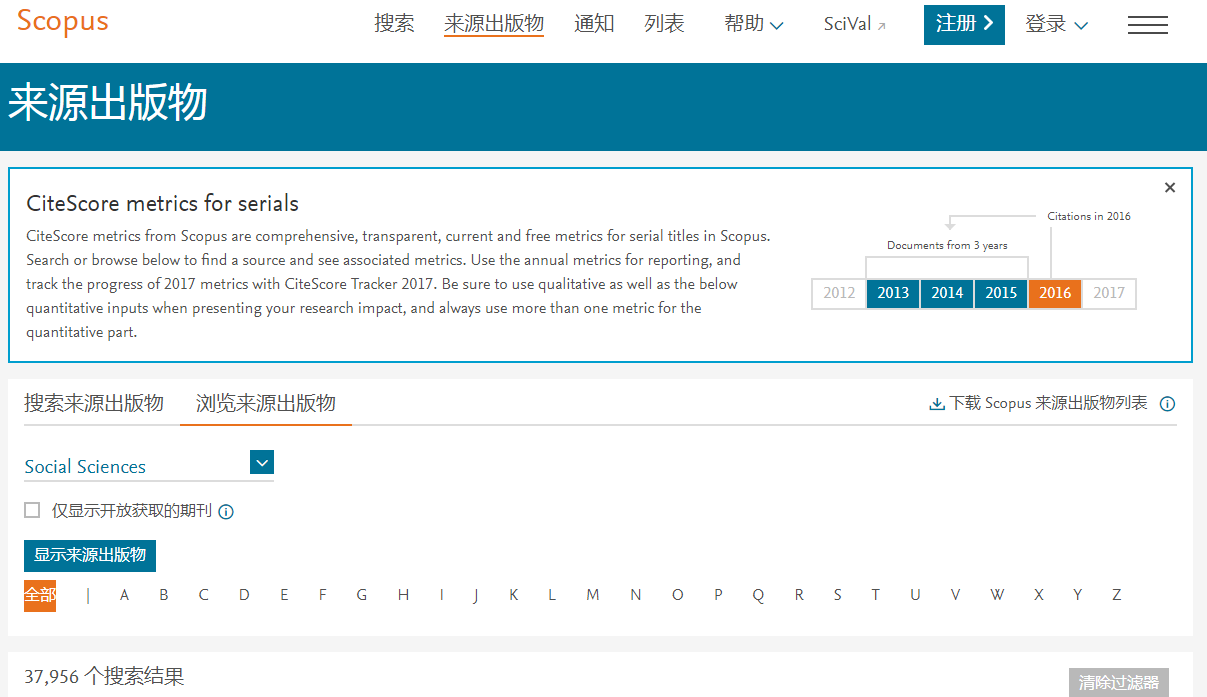
Task: Filter sources by letter W
Action: [997, 595]
